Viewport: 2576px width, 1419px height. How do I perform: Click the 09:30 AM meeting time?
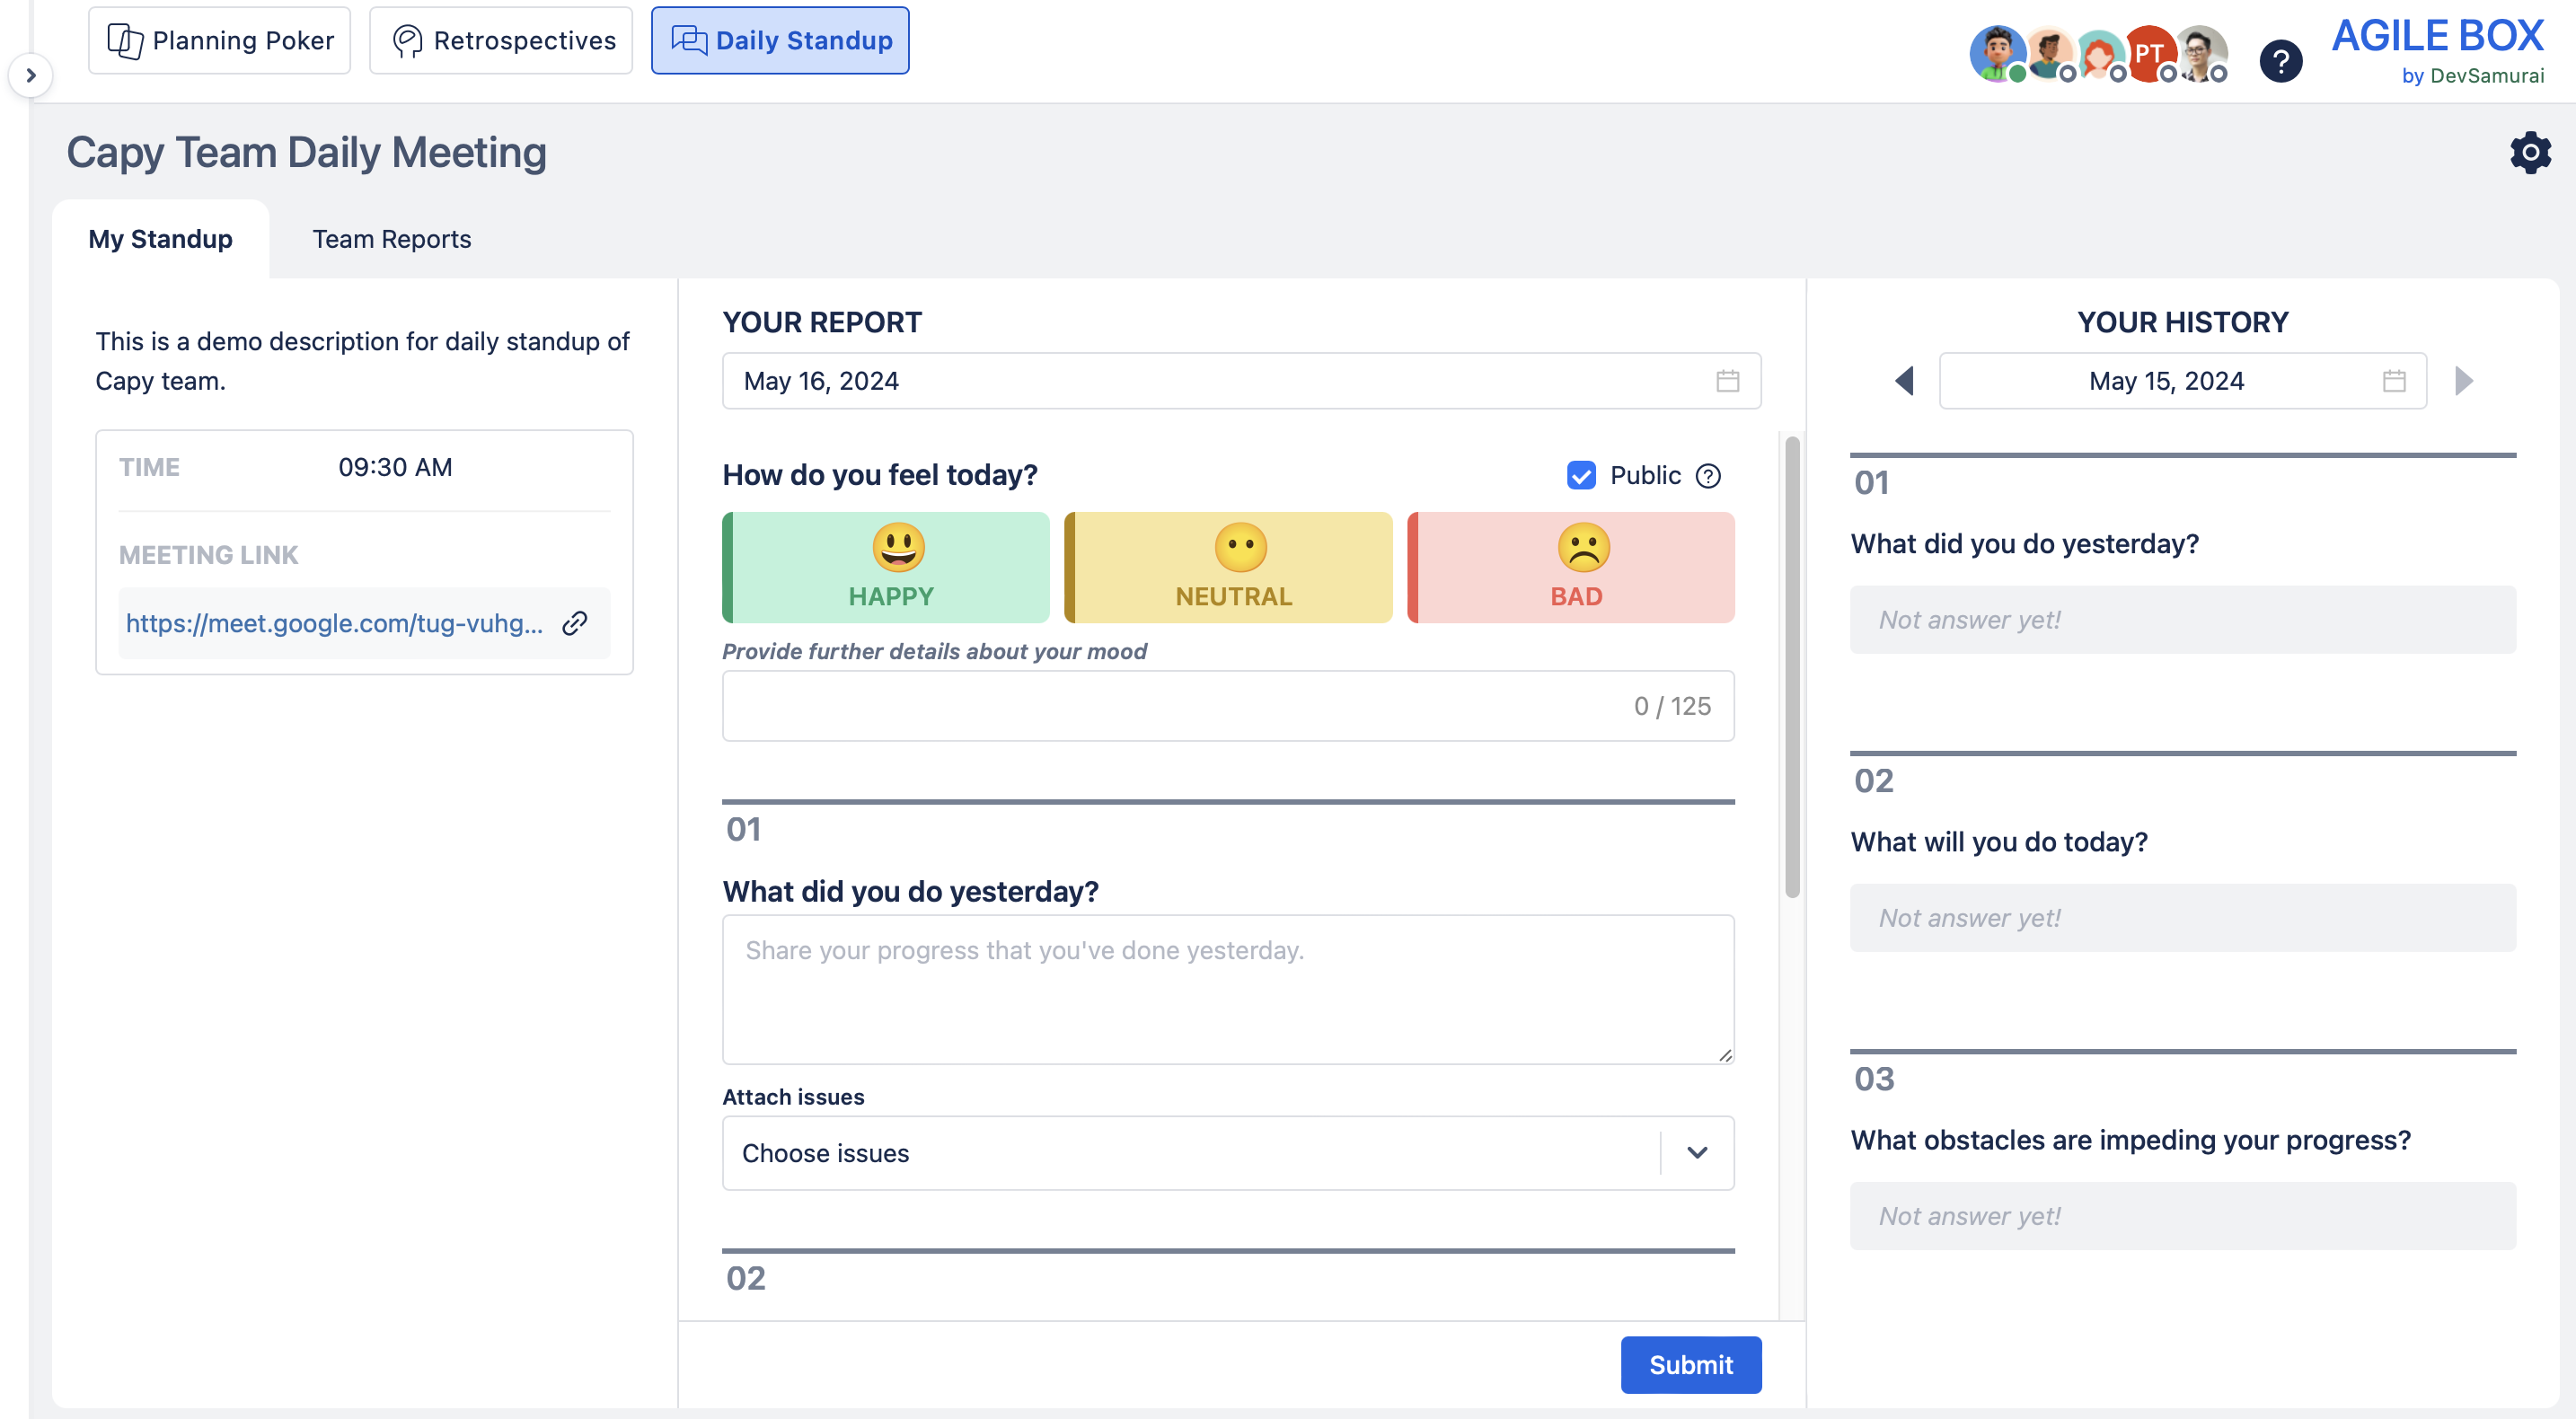pyautogui.click(x=395, y=467)
